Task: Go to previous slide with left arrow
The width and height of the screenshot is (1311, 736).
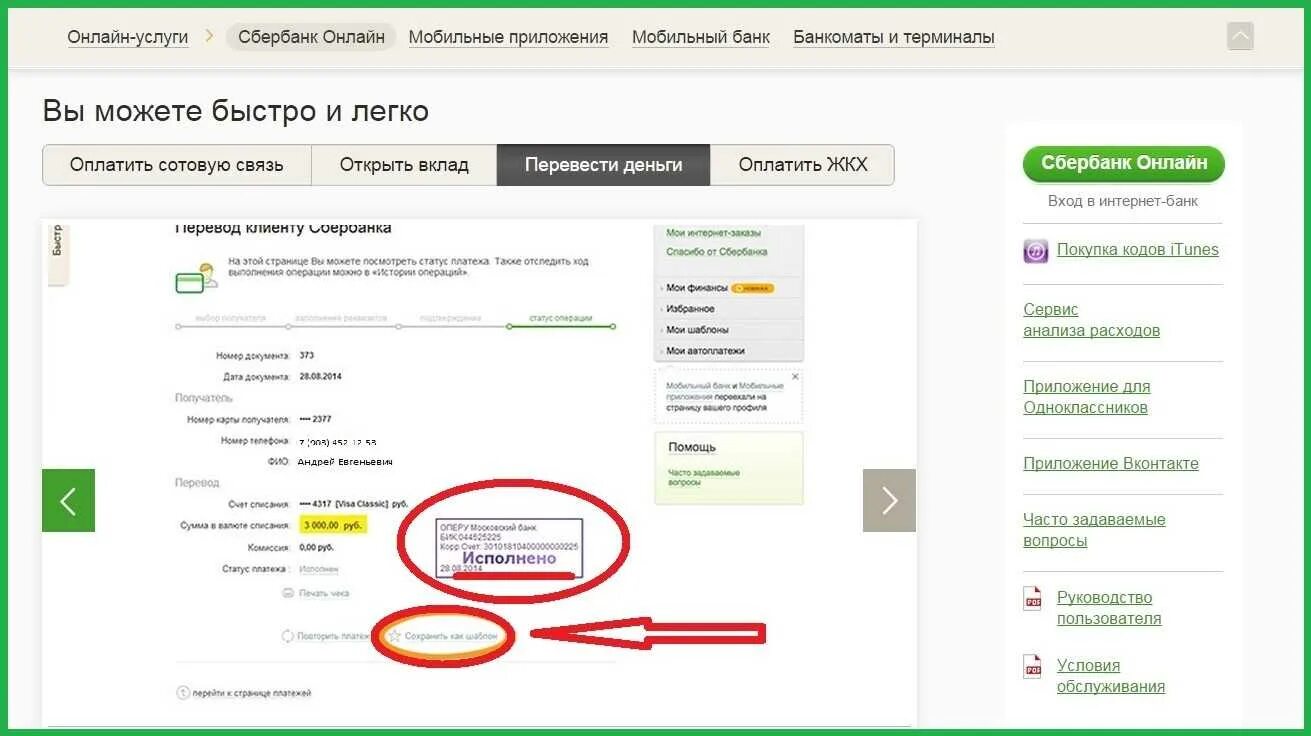Action: tap(68, 500)
